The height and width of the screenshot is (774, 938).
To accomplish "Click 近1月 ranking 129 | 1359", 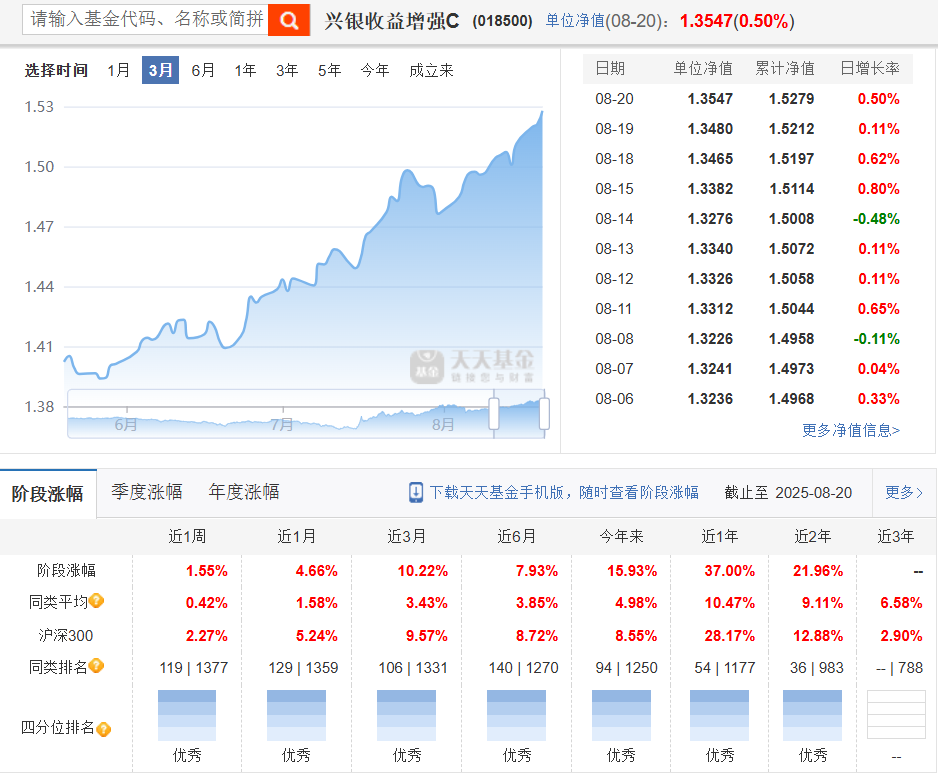I will (303, 668).
